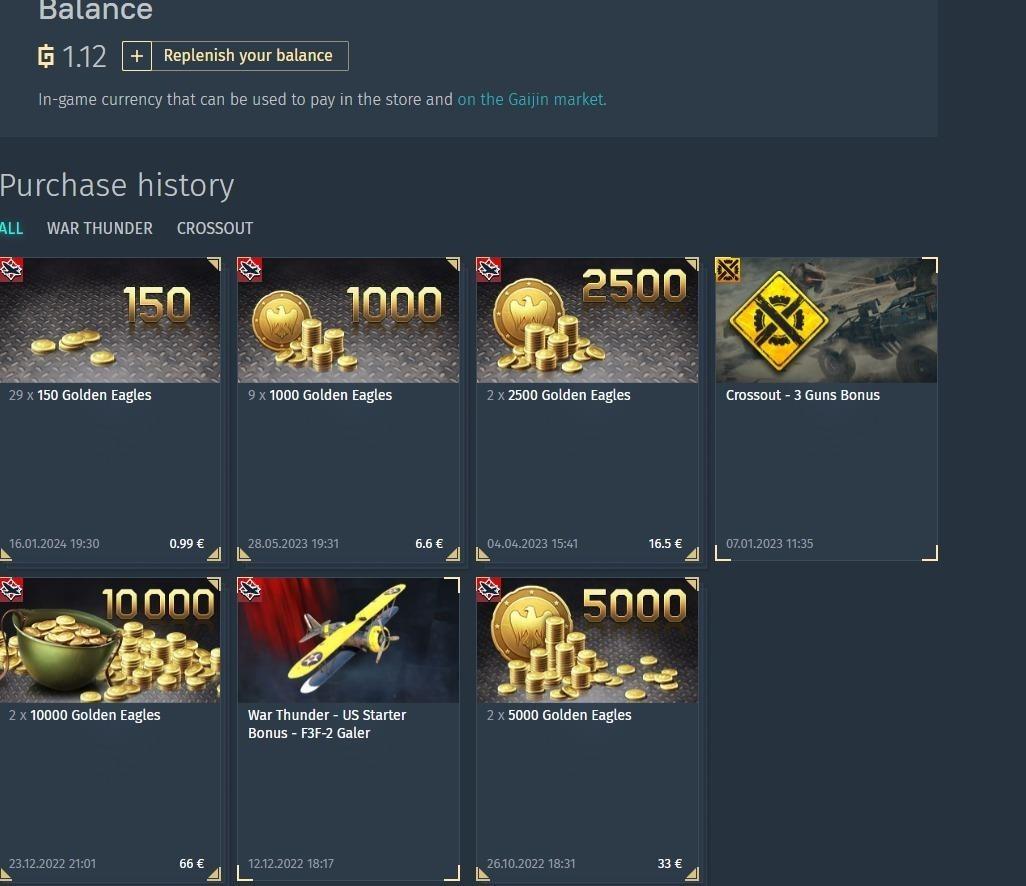Switch to the WAR THUNDER filter tab
This screenshot has width=1026, height=886.
tap(99, 228)
